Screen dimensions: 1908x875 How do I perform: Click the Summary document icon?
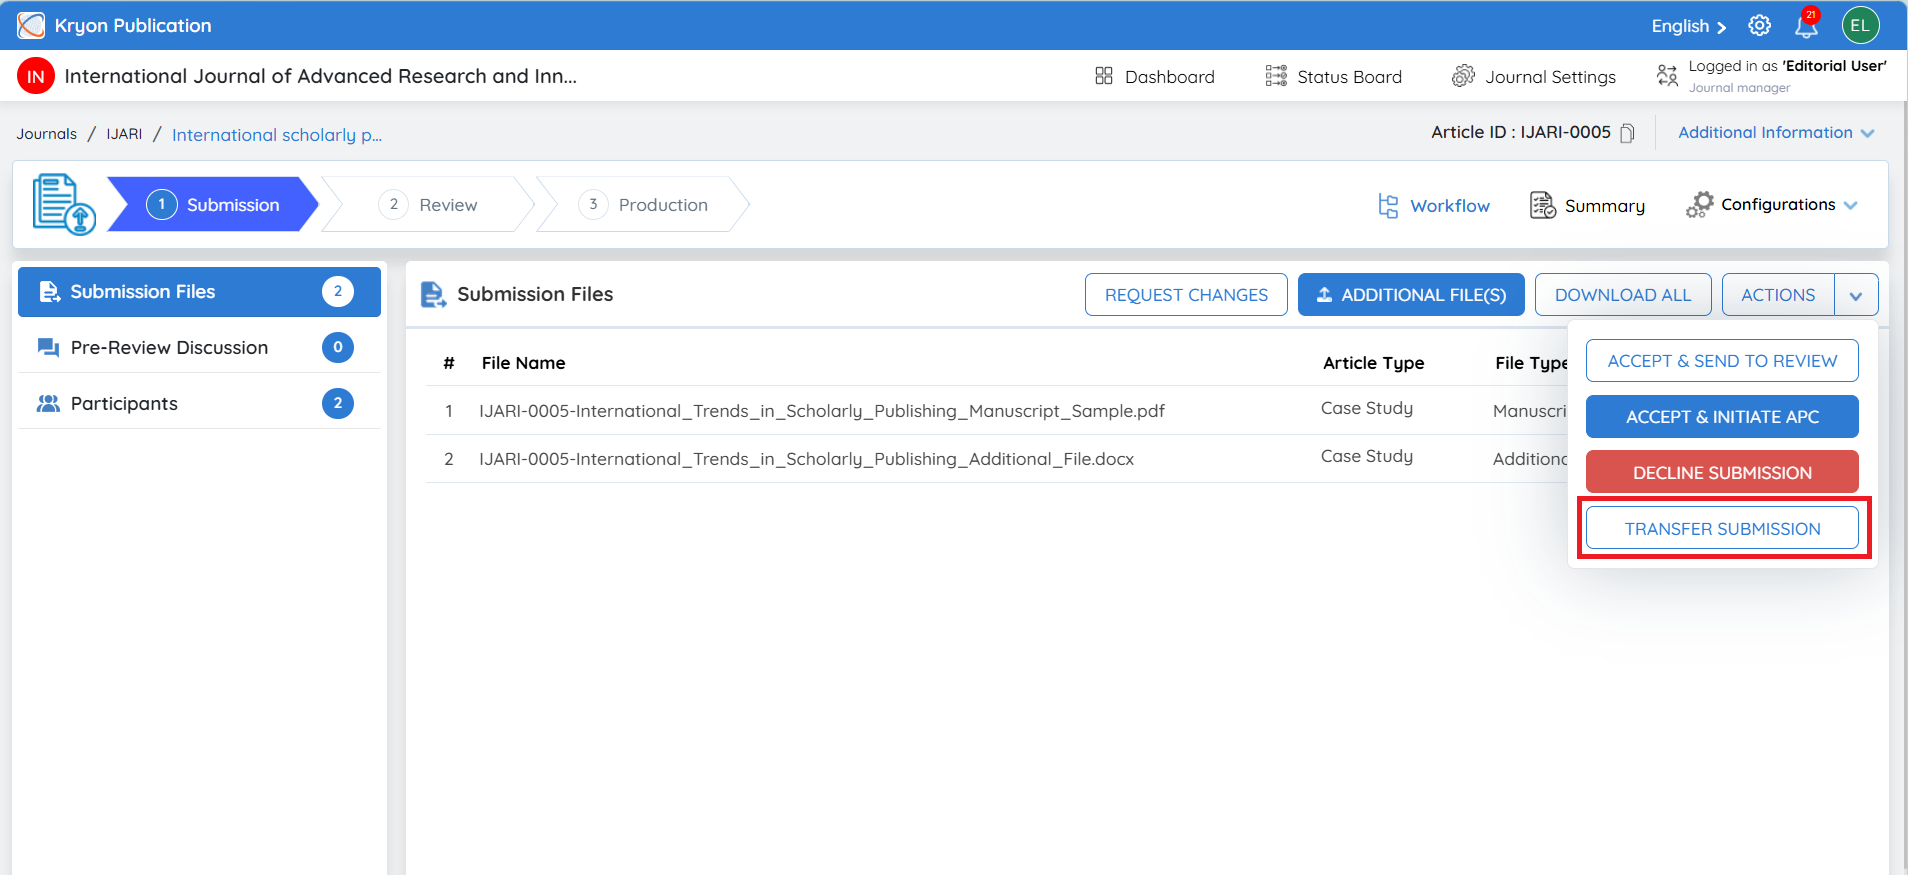(1543, 205)
